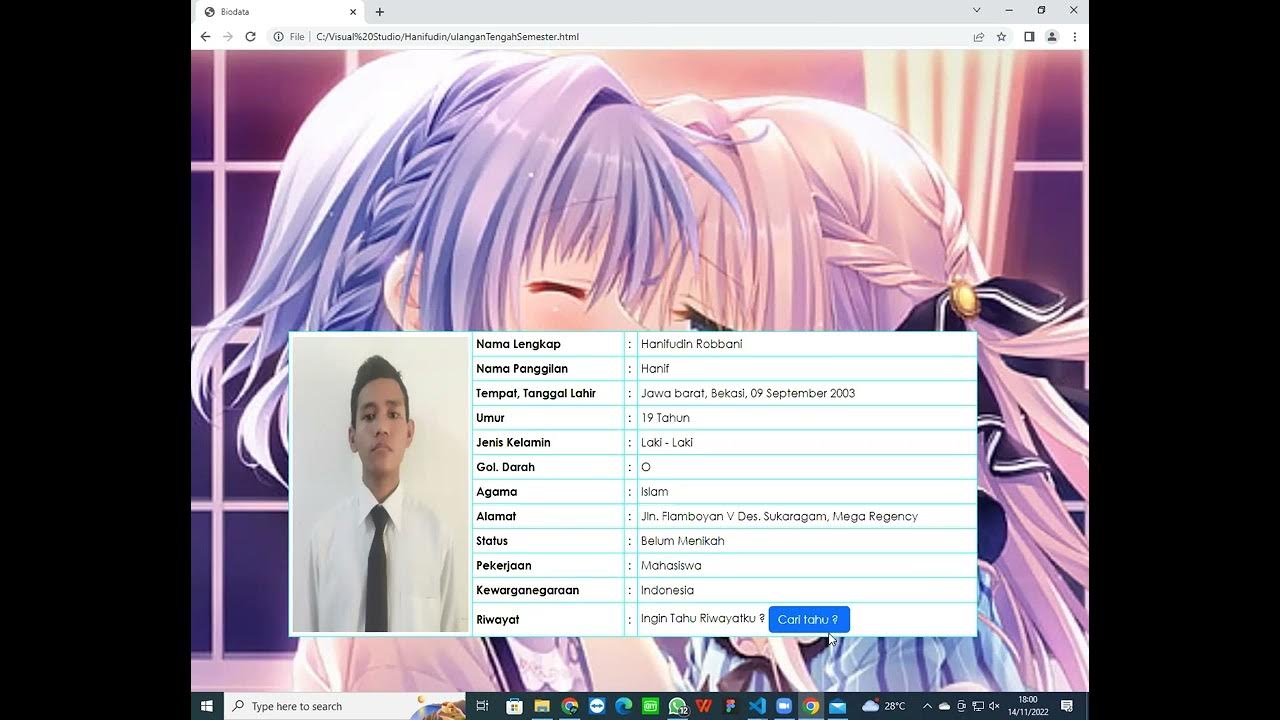The height and width of the screenshot is (720, 1280).
Task: Click the share page icon in address bar
Action: coord(979,37)
